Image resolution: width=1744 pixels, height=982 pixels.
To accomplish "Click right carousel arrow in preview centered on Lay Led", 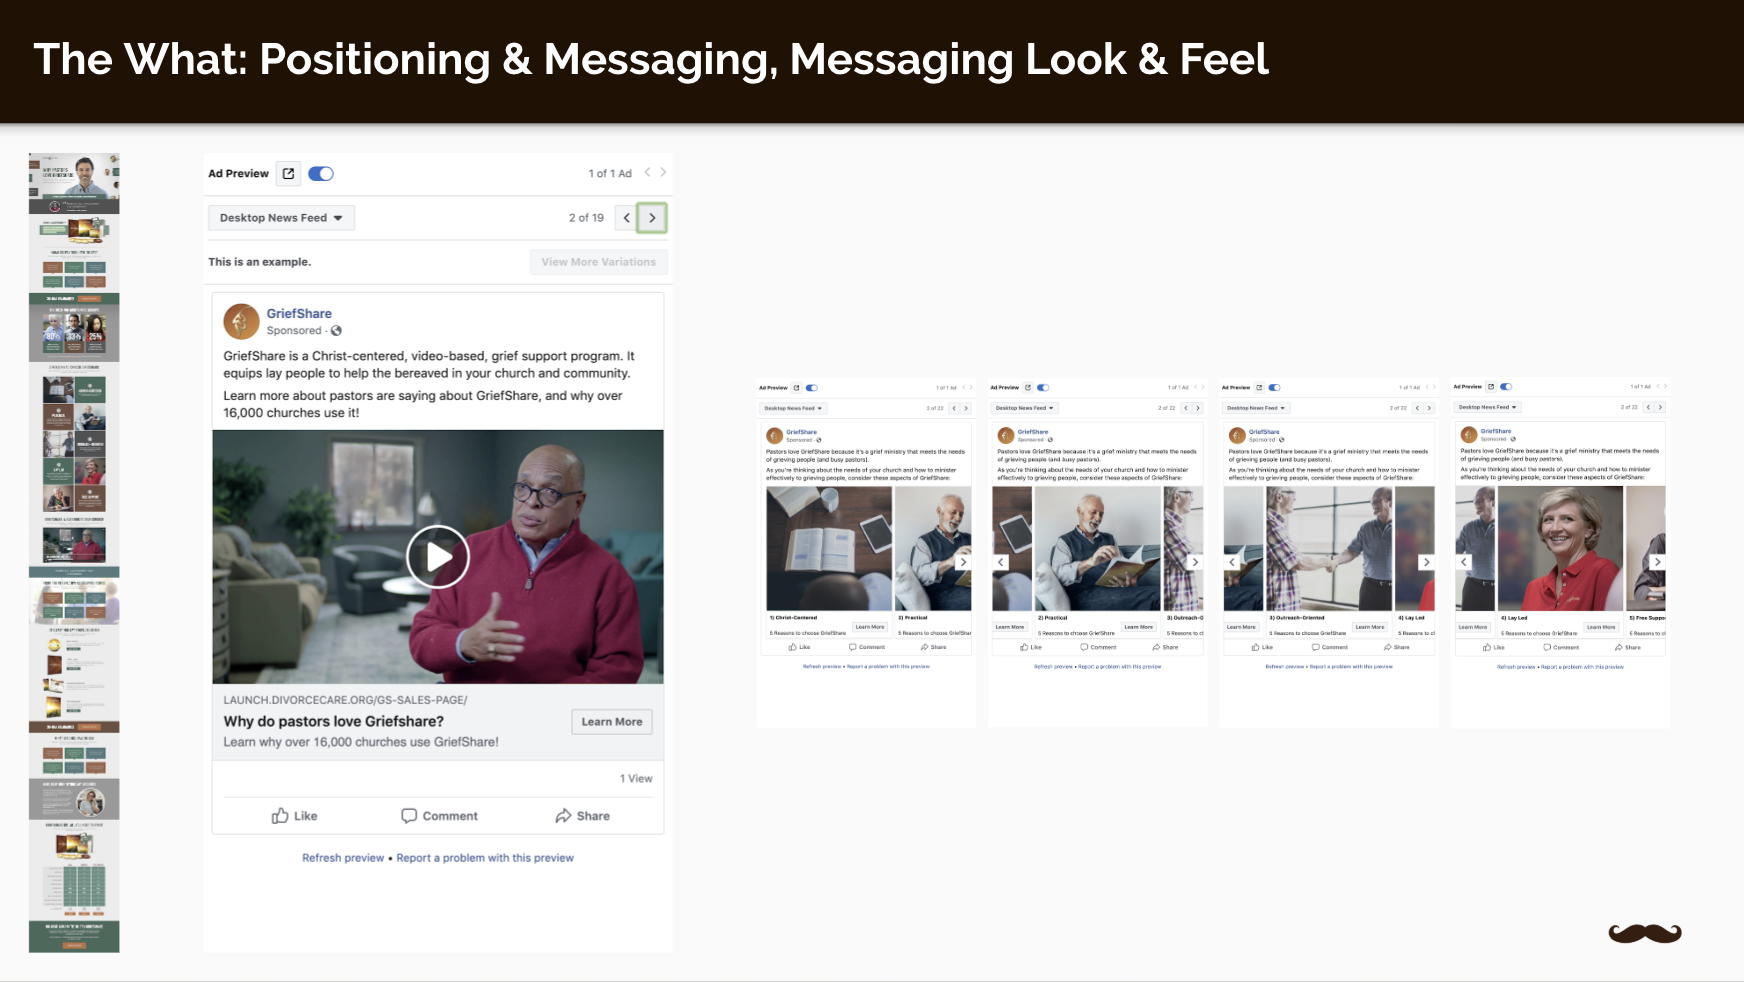I will tap(1657, 562).
